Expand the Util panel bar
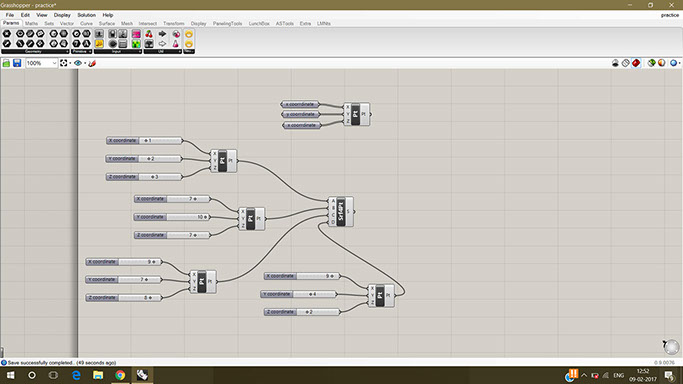Viewport: 683px width, 384px height. tap(162, 51)
